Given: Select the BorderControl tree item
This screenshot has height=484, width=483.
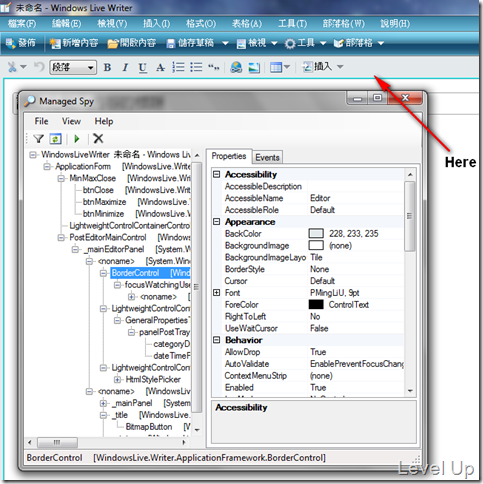Looking at the screenshot, I should pos(135,273).
